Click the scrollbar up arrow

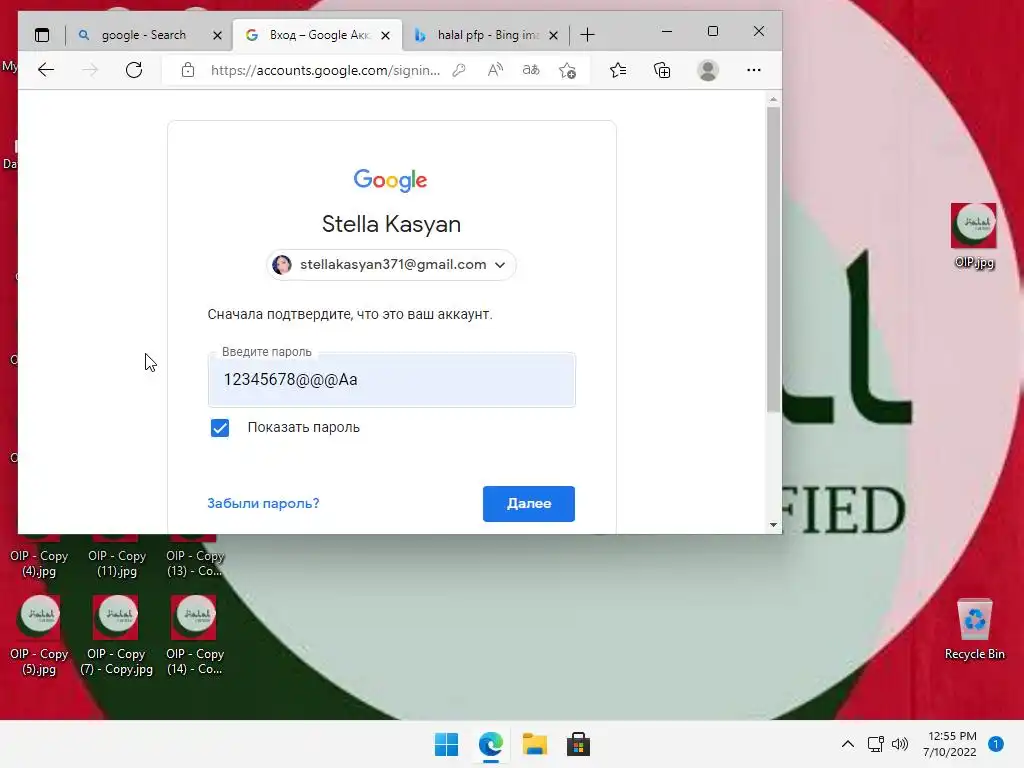(x=773, y=100)
